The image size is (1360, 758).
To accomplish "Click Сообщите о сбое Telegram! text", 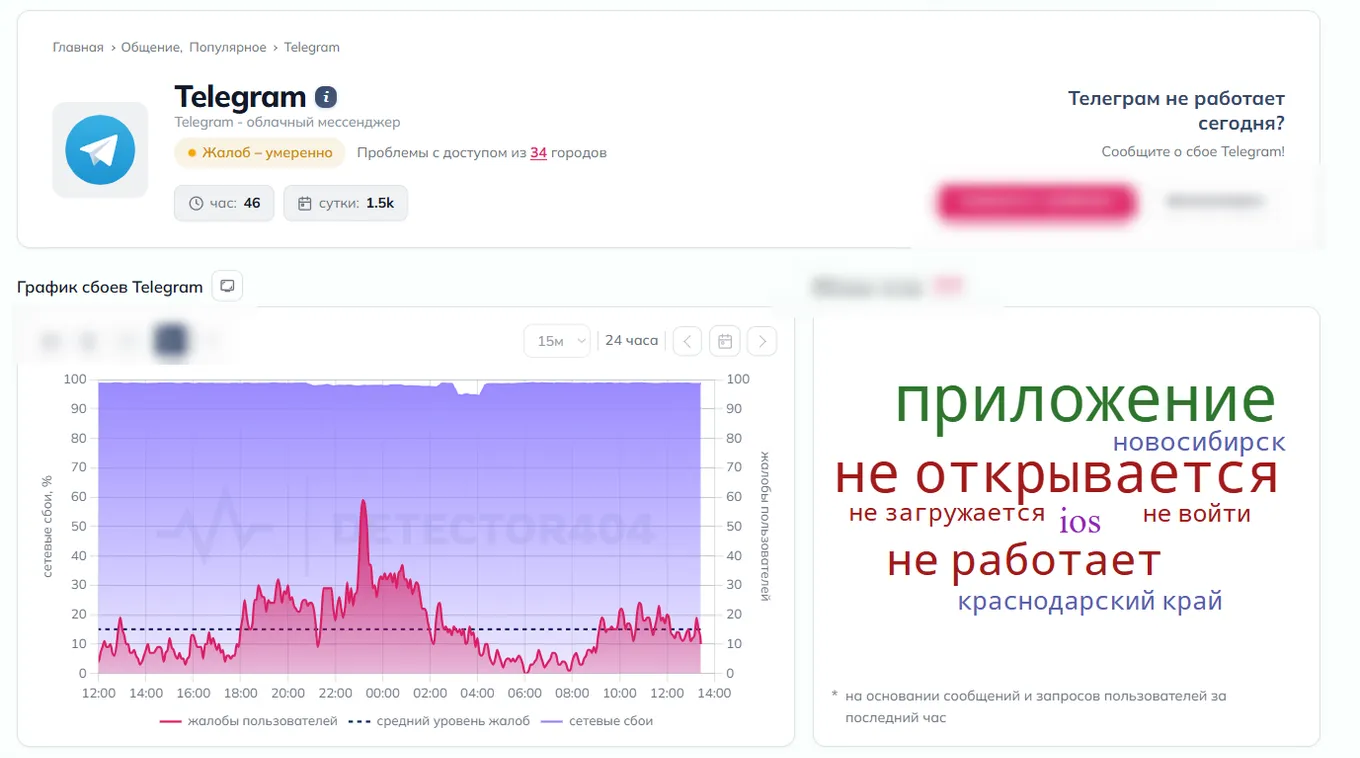I will (x=1193, y=152).
